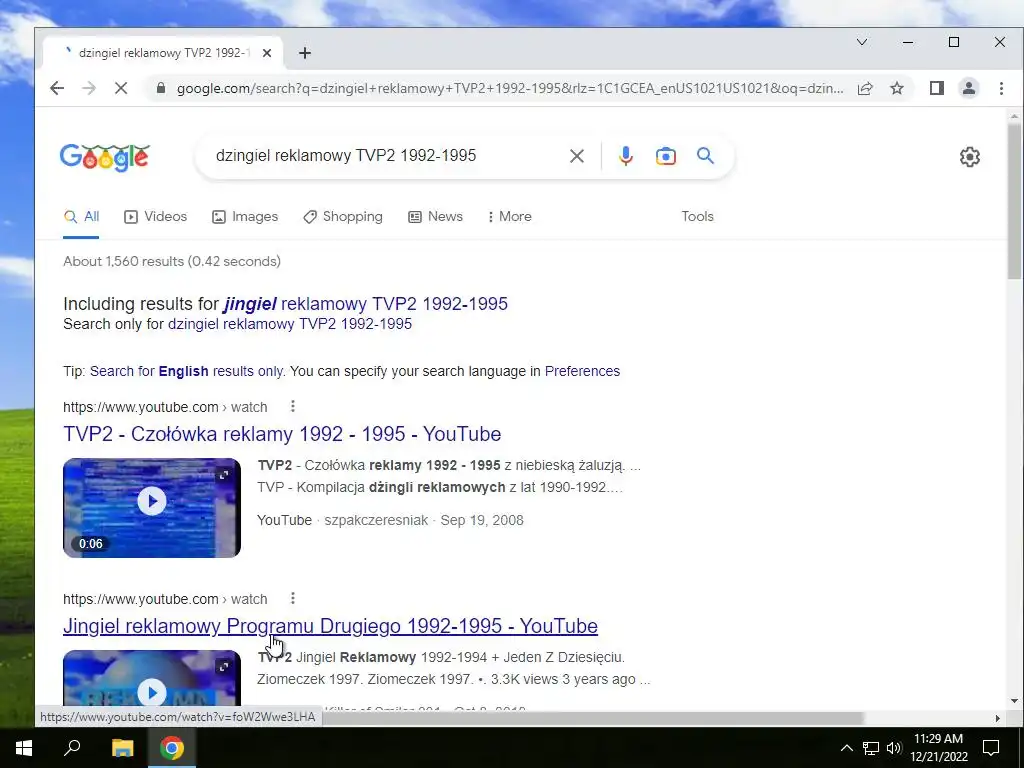This screenshot has height=768, width=1024.
Task: Switch to the Shopping results tab
Action: (x=343, y=217)
